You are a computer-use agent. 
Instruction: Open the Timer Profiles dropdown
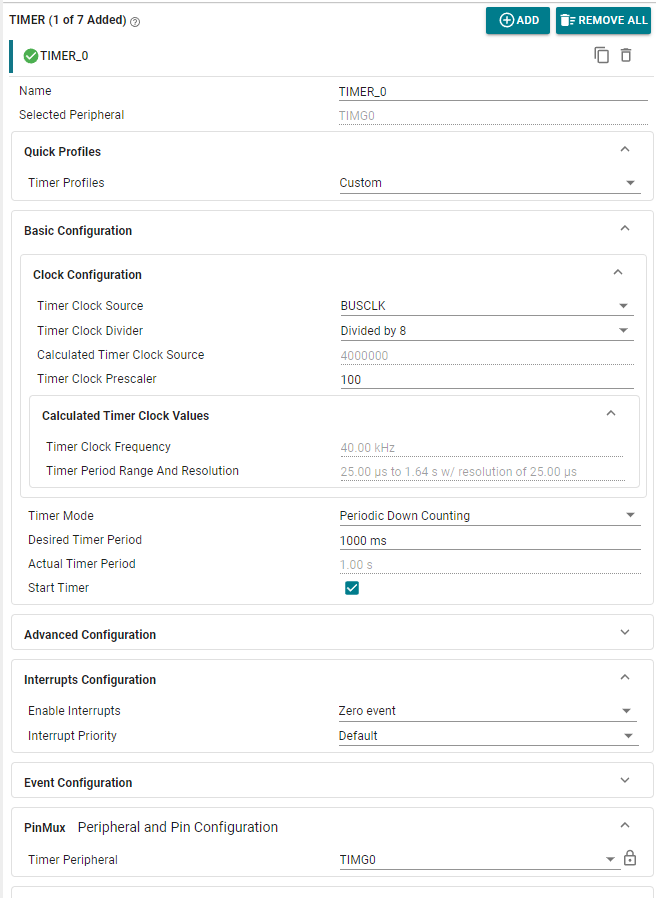coord(490,183)
